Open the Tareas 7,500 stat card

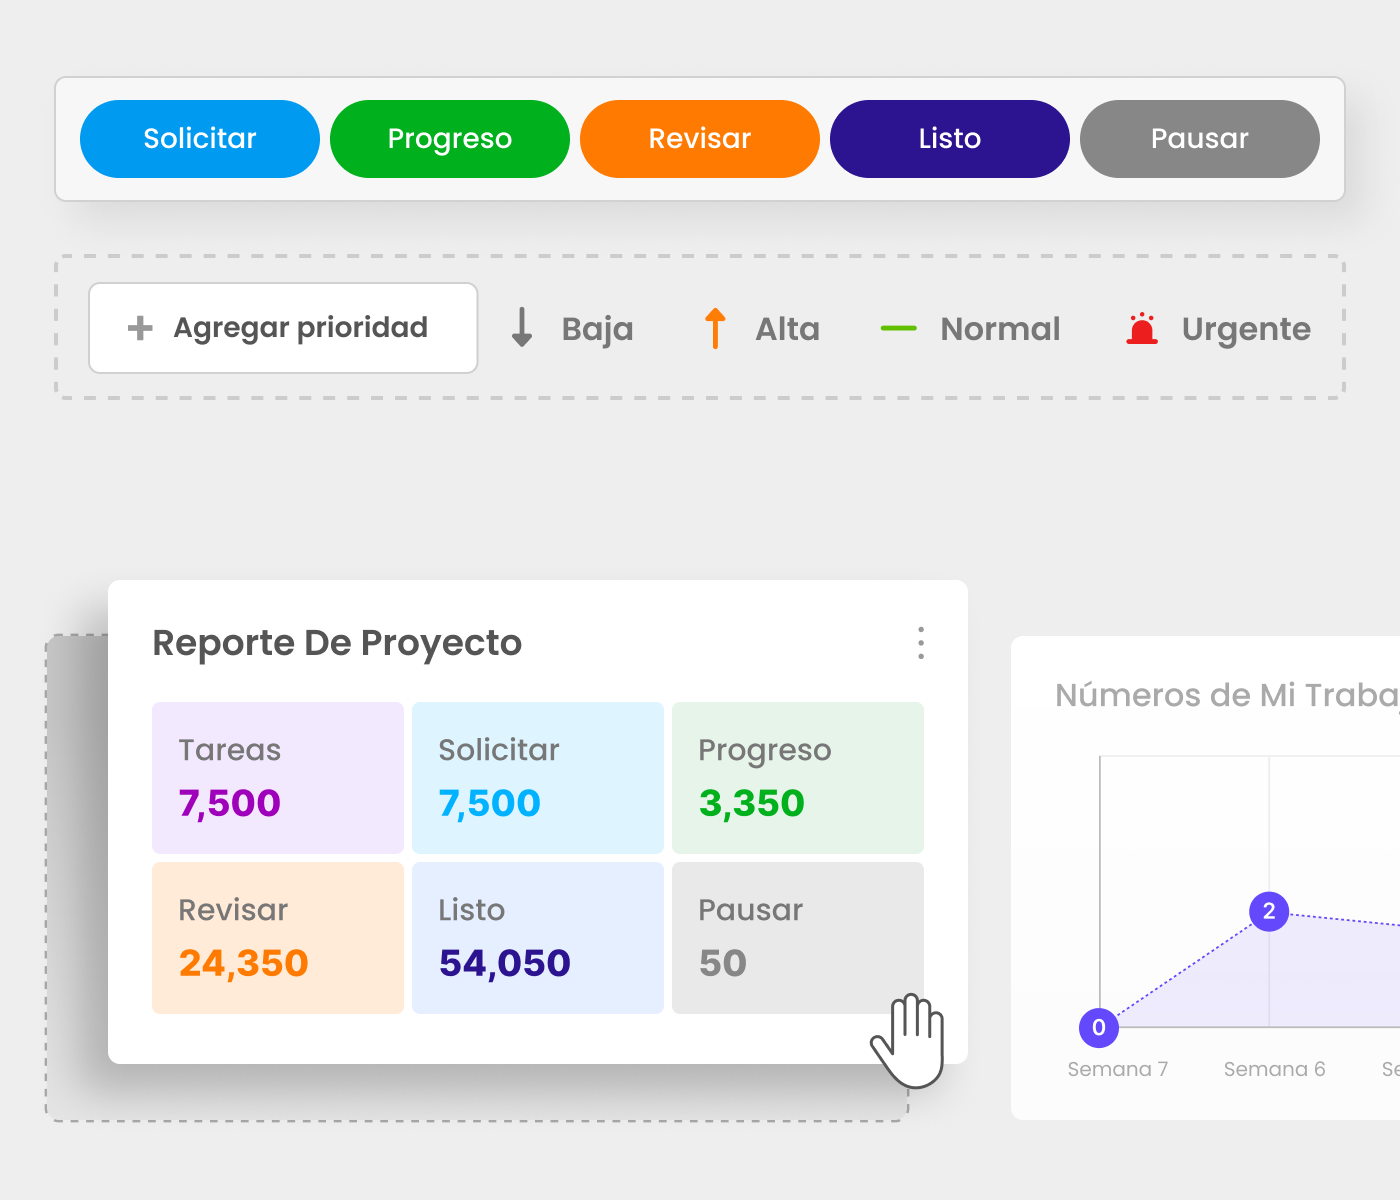278,778
